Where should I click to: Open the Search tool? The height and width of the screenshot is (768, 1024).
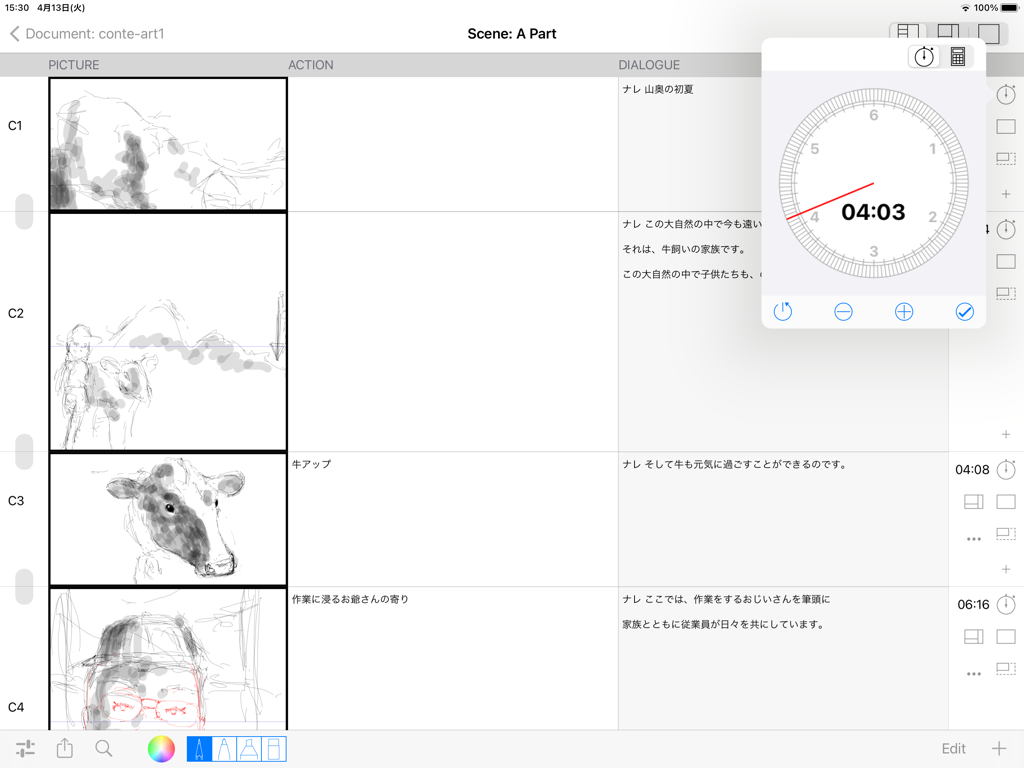click(104, 748)
